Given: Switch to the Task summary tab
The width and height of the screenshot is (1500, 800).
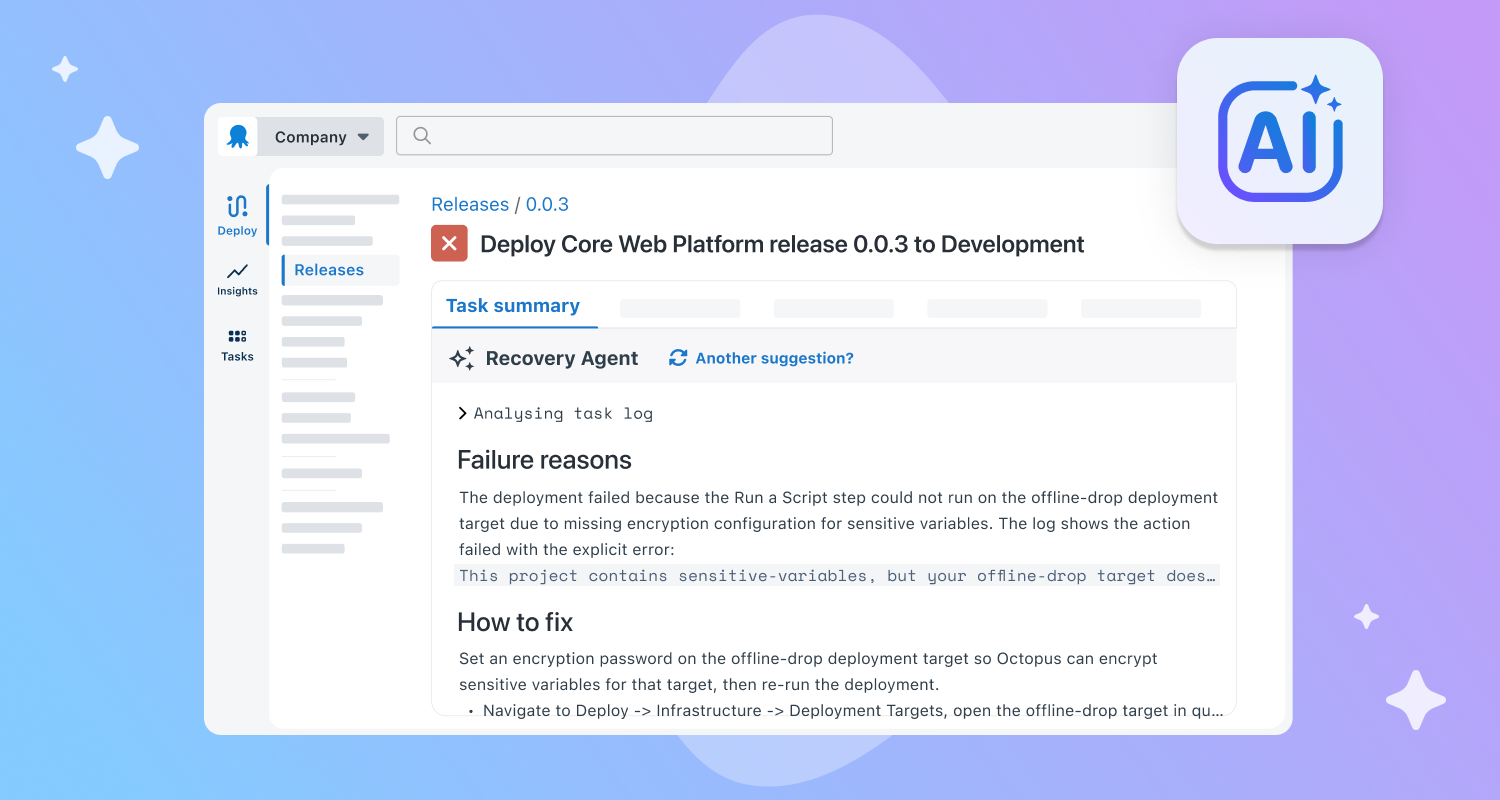Looking at the screenshot, I should [513, 306].
